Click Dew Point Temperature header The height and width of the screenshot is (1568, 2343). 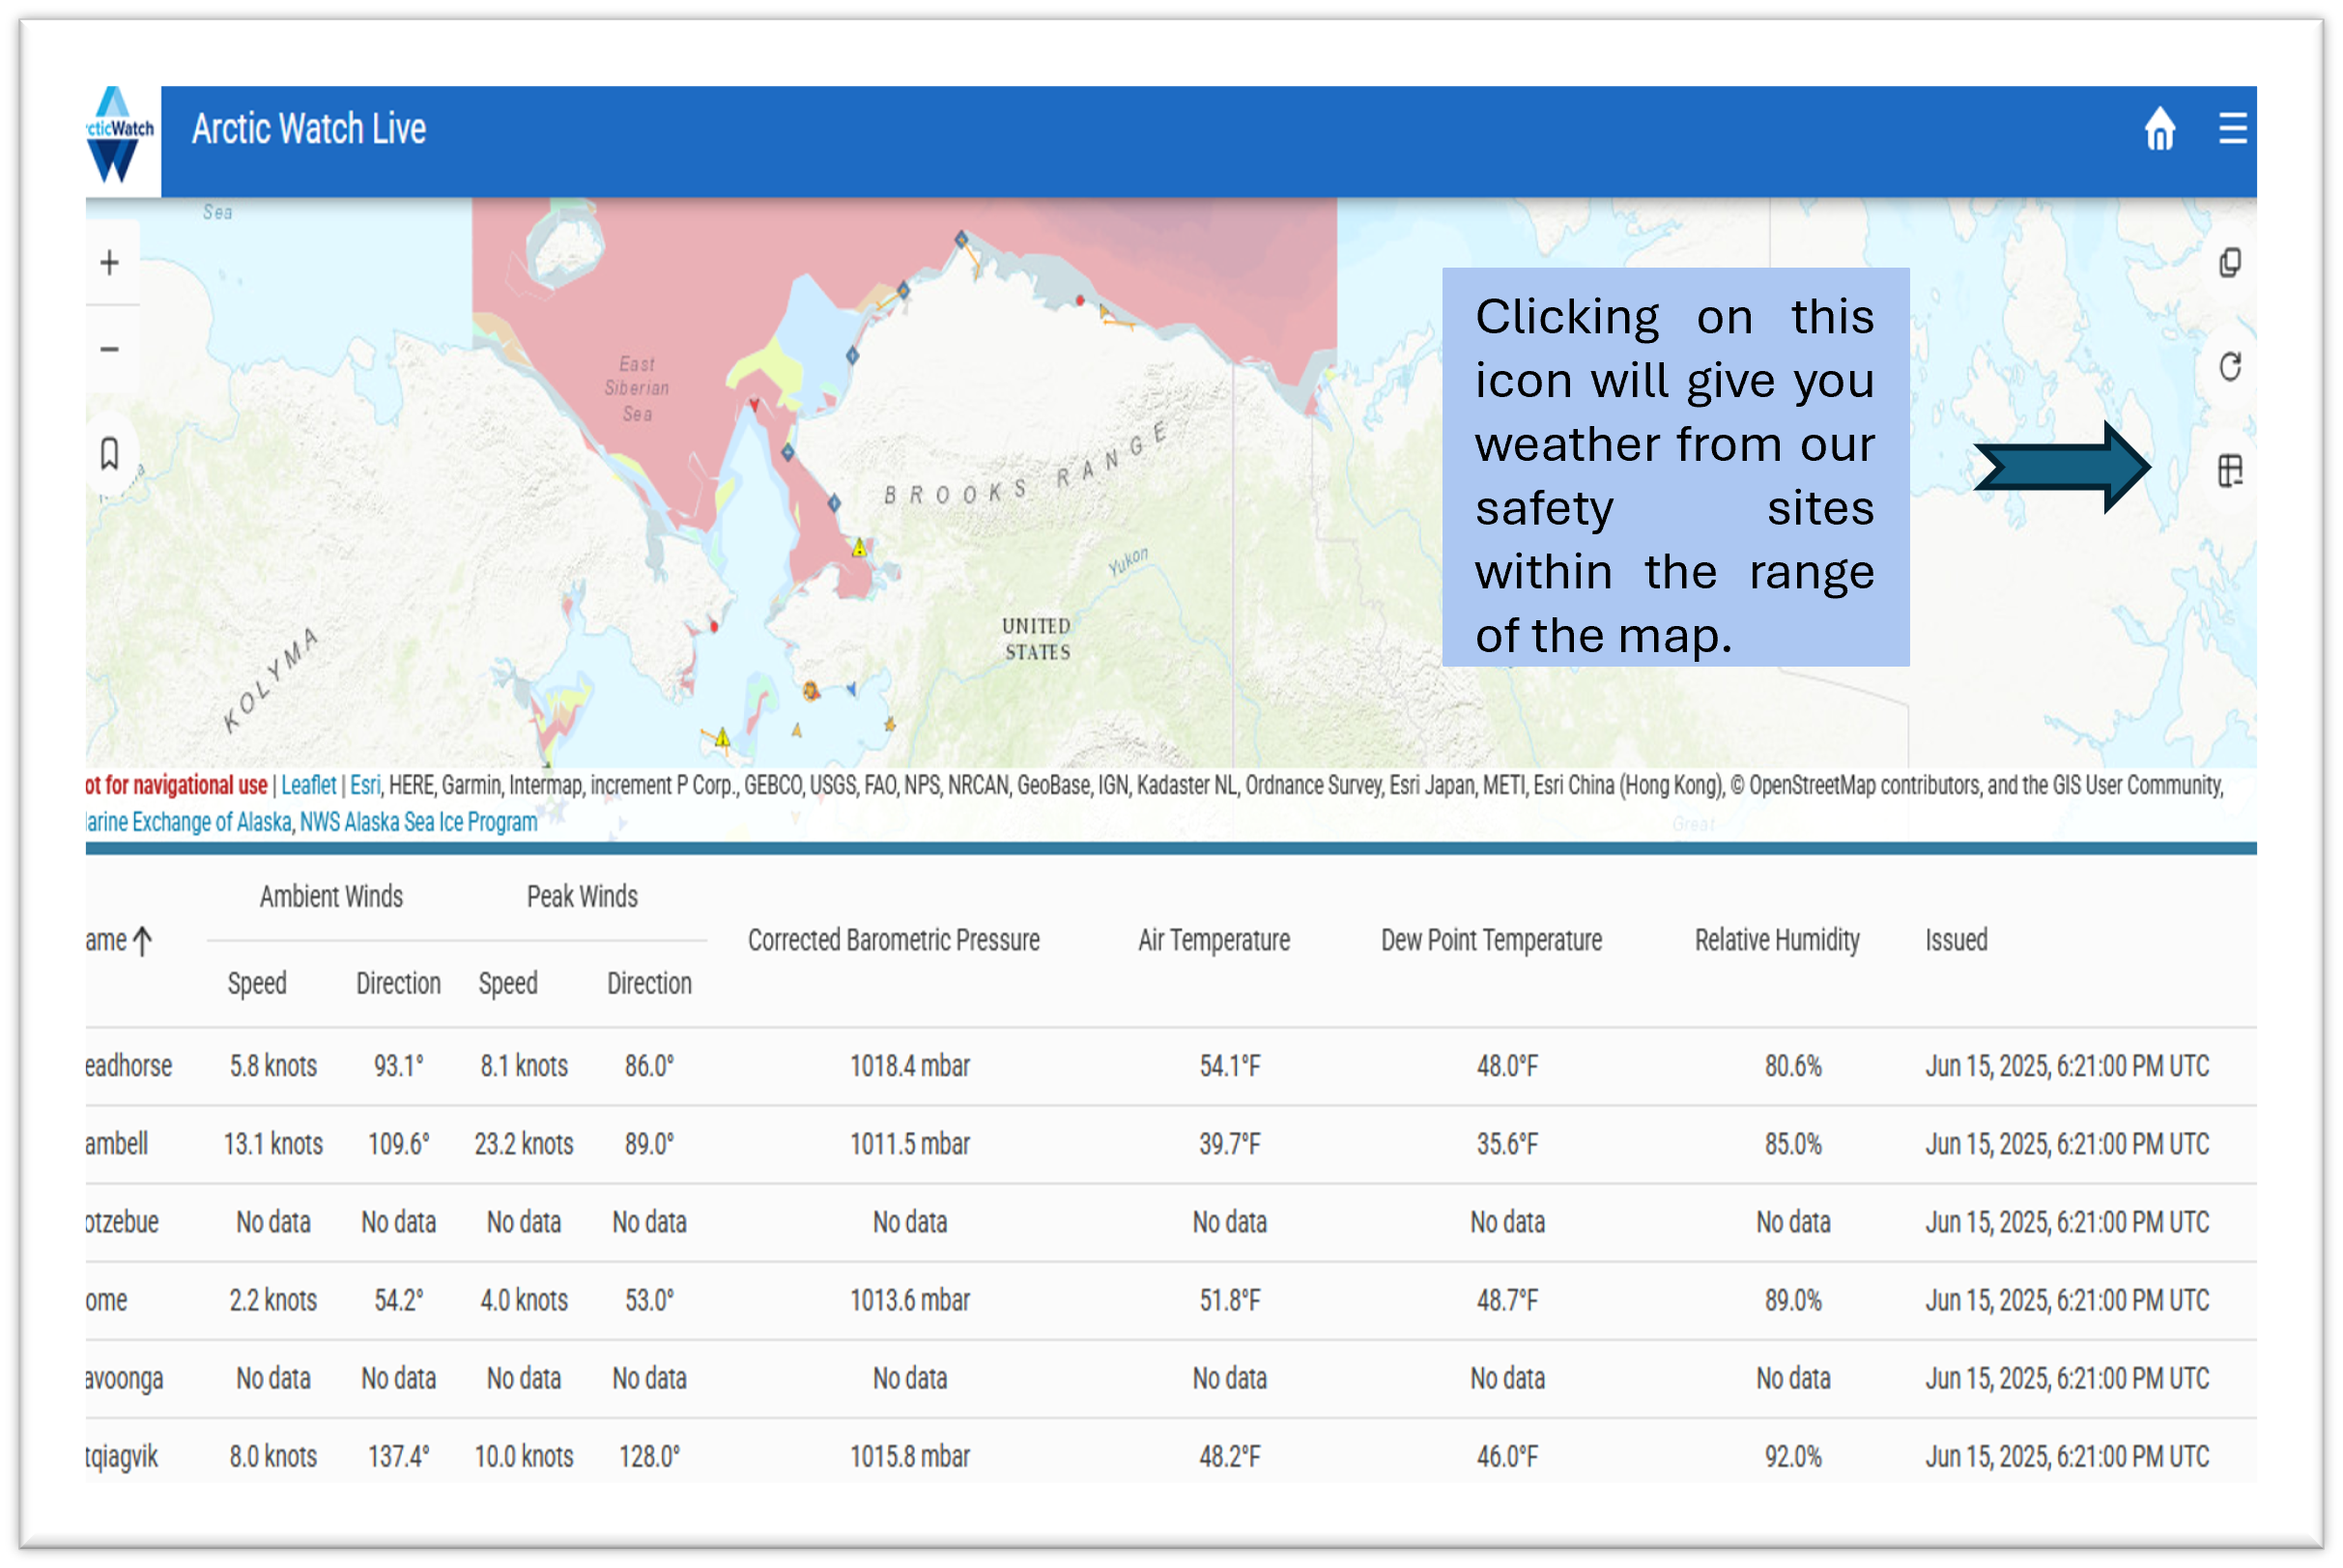tap(1491, 941)
